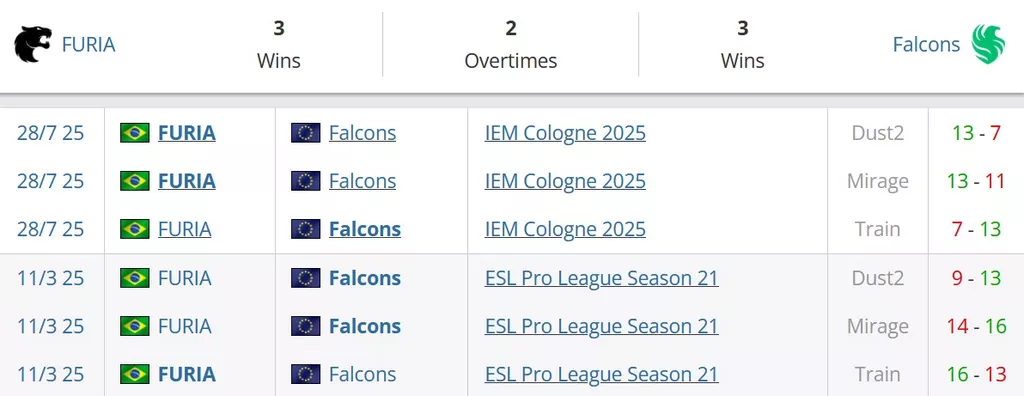Viewport: 1024px width, 396px height.
Task: Click the Falcons green logo icon
Action: 988,44
